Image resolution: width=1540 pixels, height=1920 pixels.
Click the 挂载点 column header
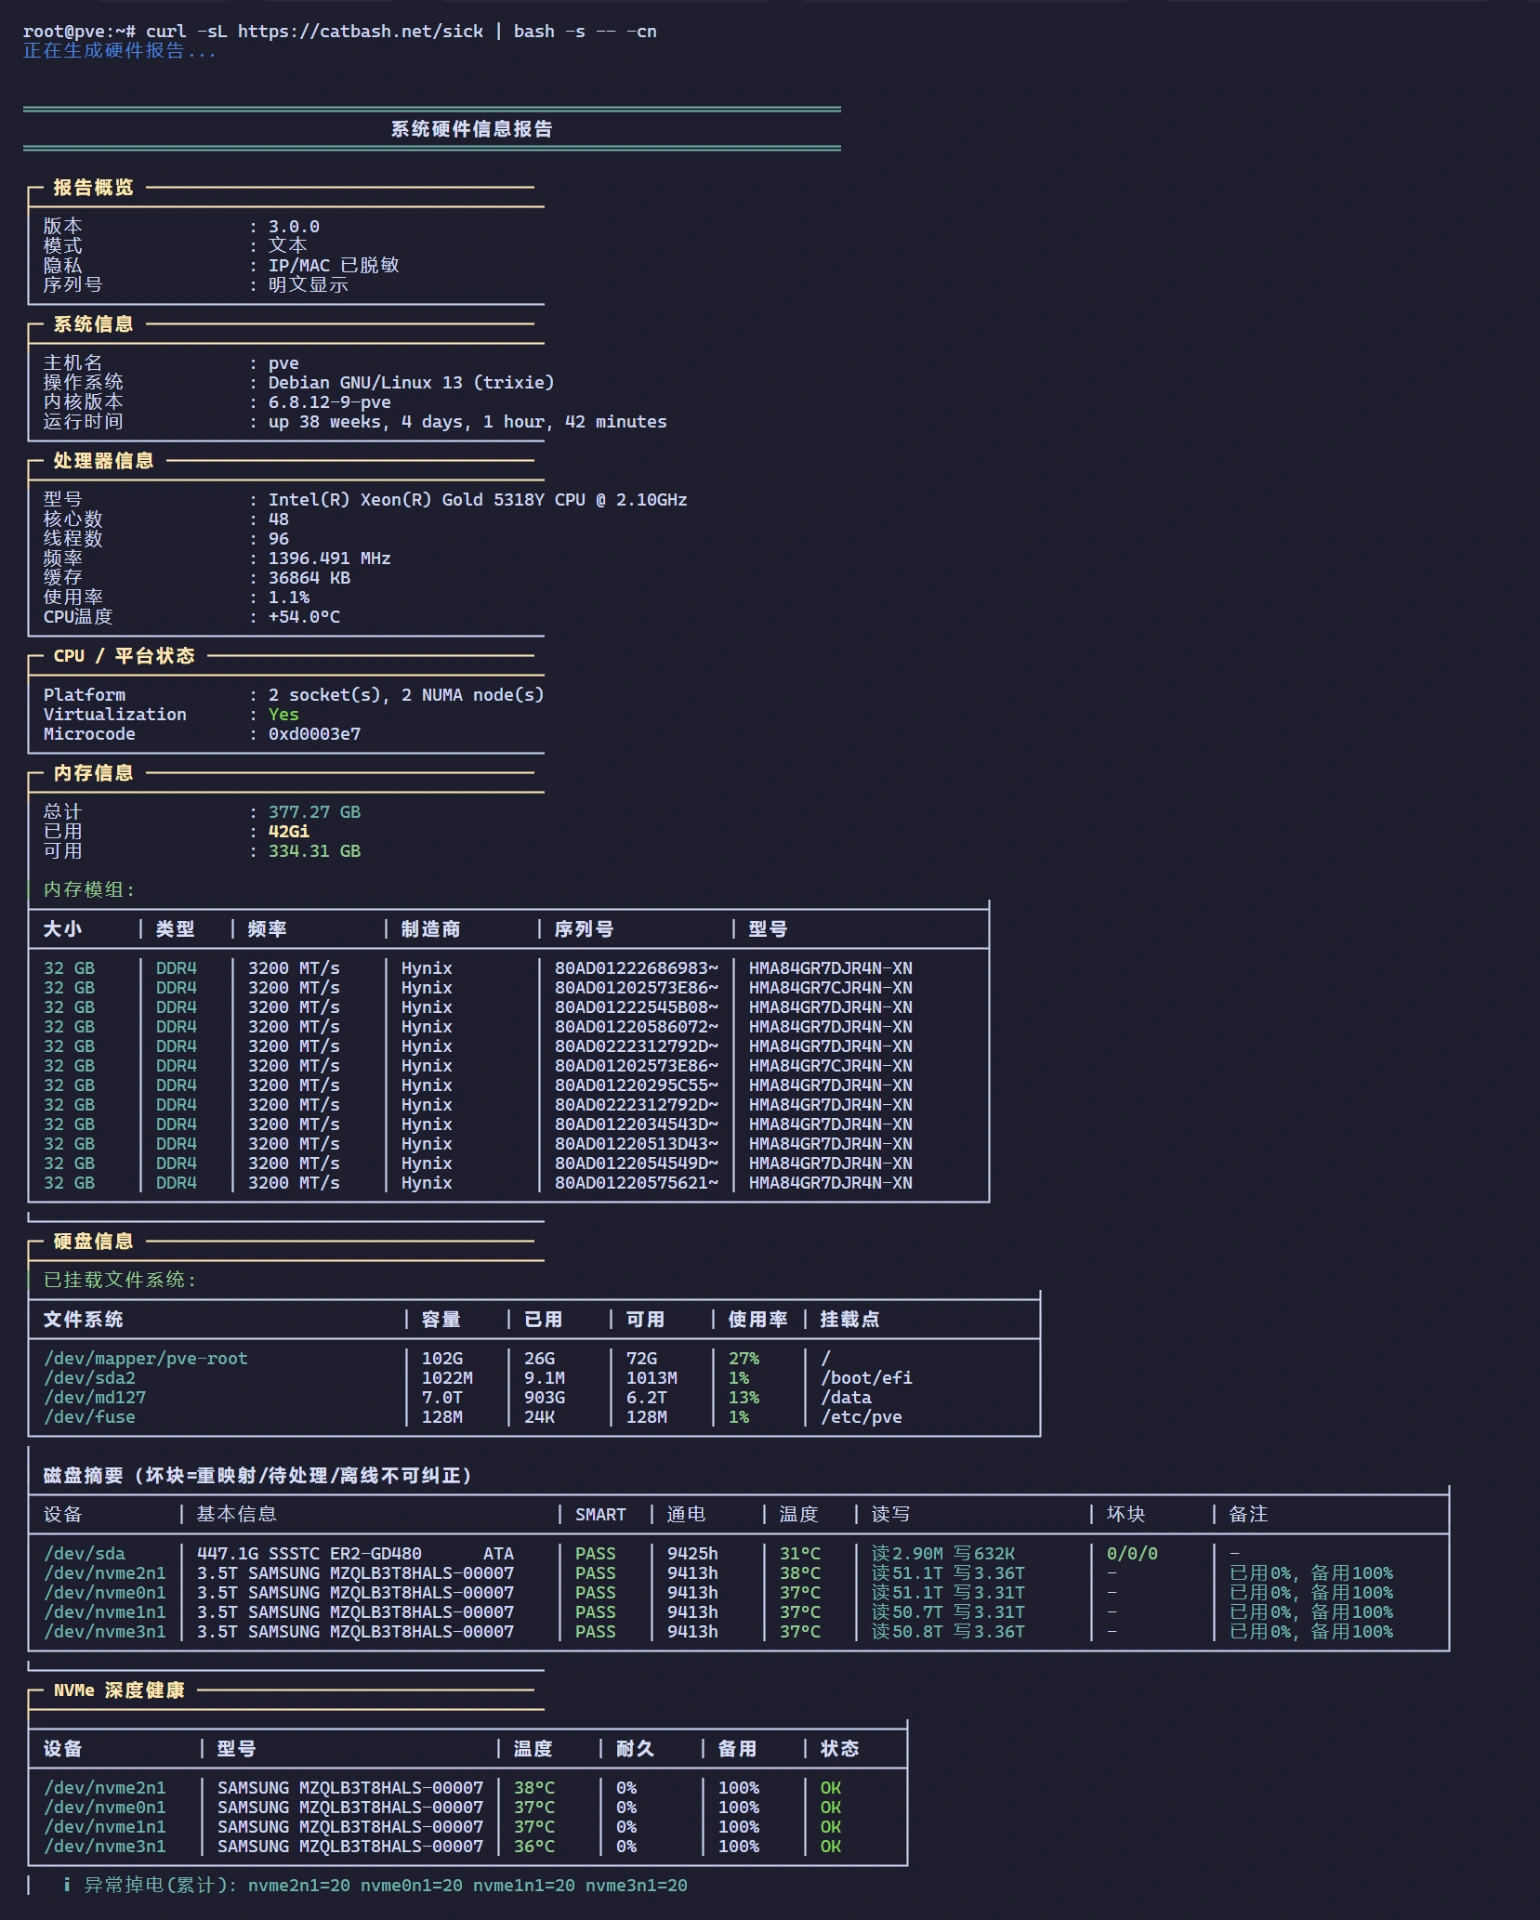click(x=850, y=1319)
